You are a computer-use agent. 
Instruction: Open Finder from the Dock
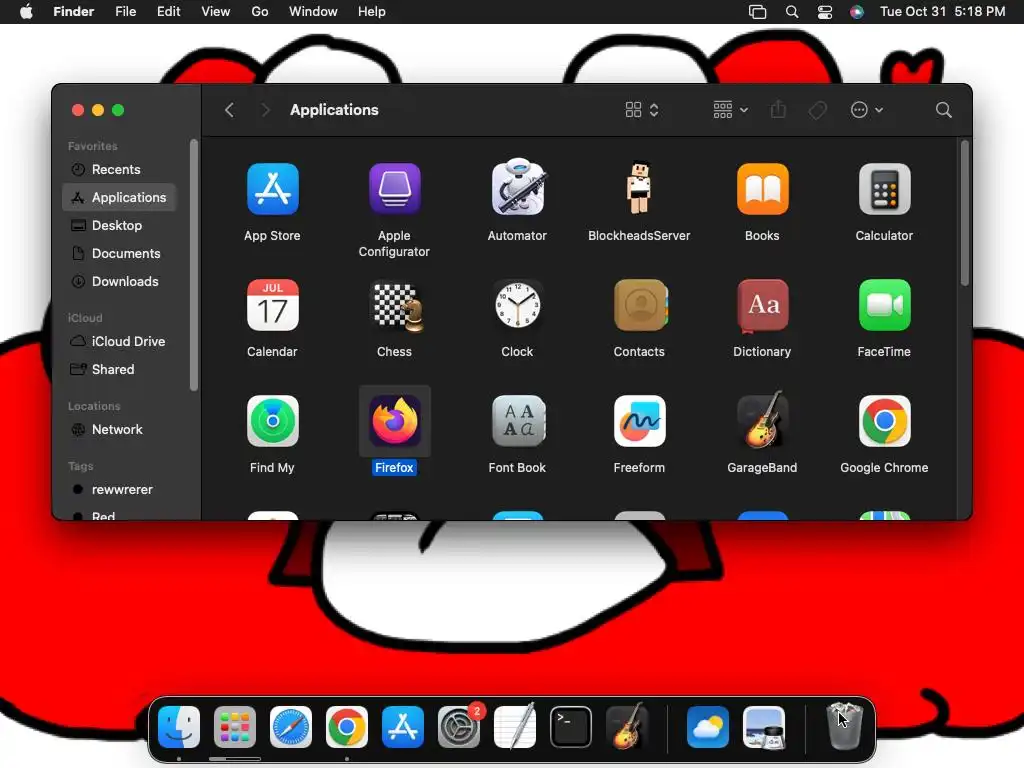tap(179, 727)
